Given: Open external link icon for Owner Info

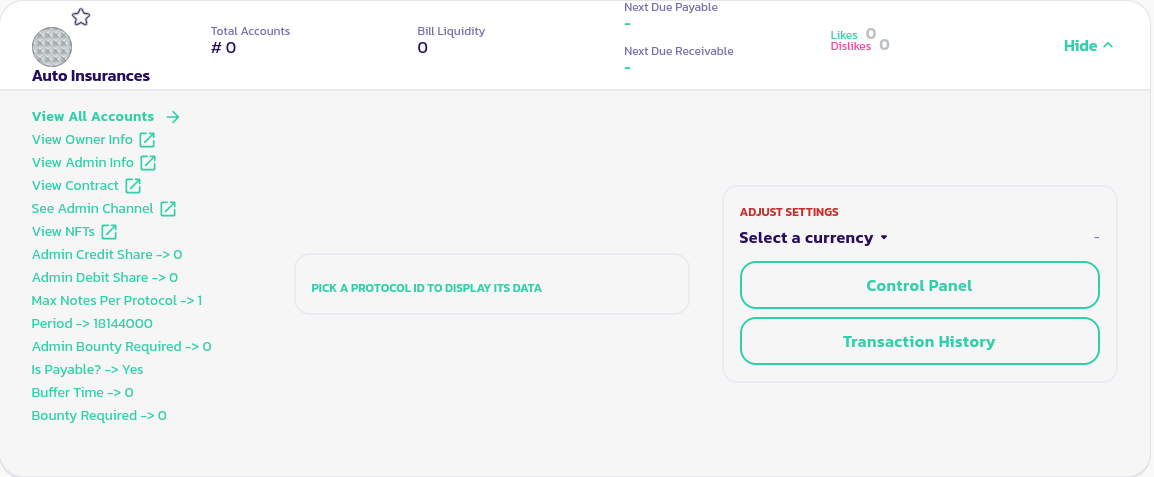Looking at the screenshot, I should (147, 140).
